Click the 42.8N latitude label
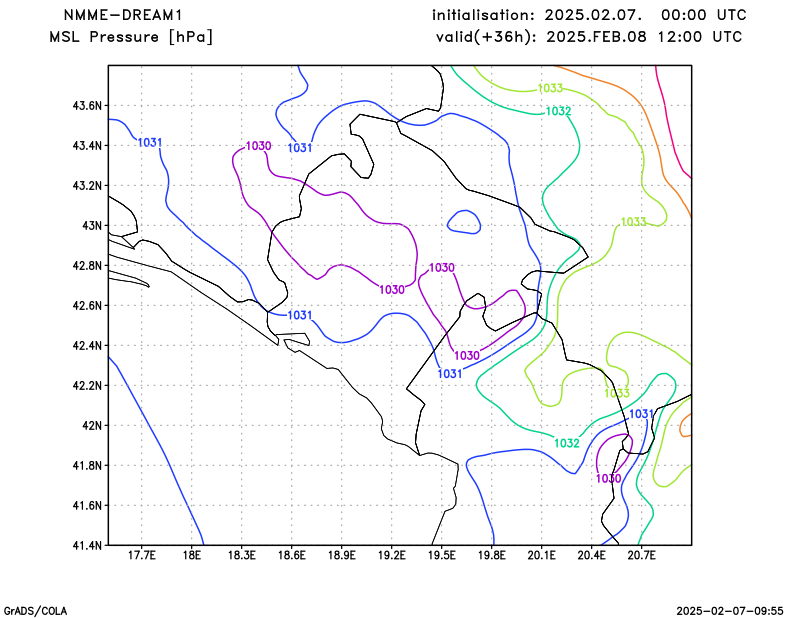 coord(87,266)
